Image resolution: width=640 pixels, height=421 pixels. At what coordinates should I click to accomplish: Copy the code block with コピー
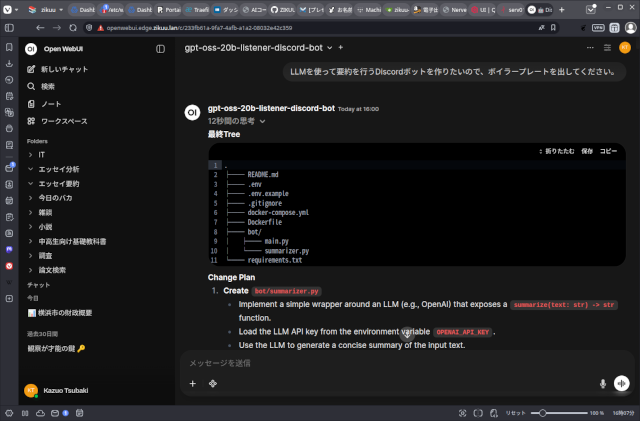608,151
